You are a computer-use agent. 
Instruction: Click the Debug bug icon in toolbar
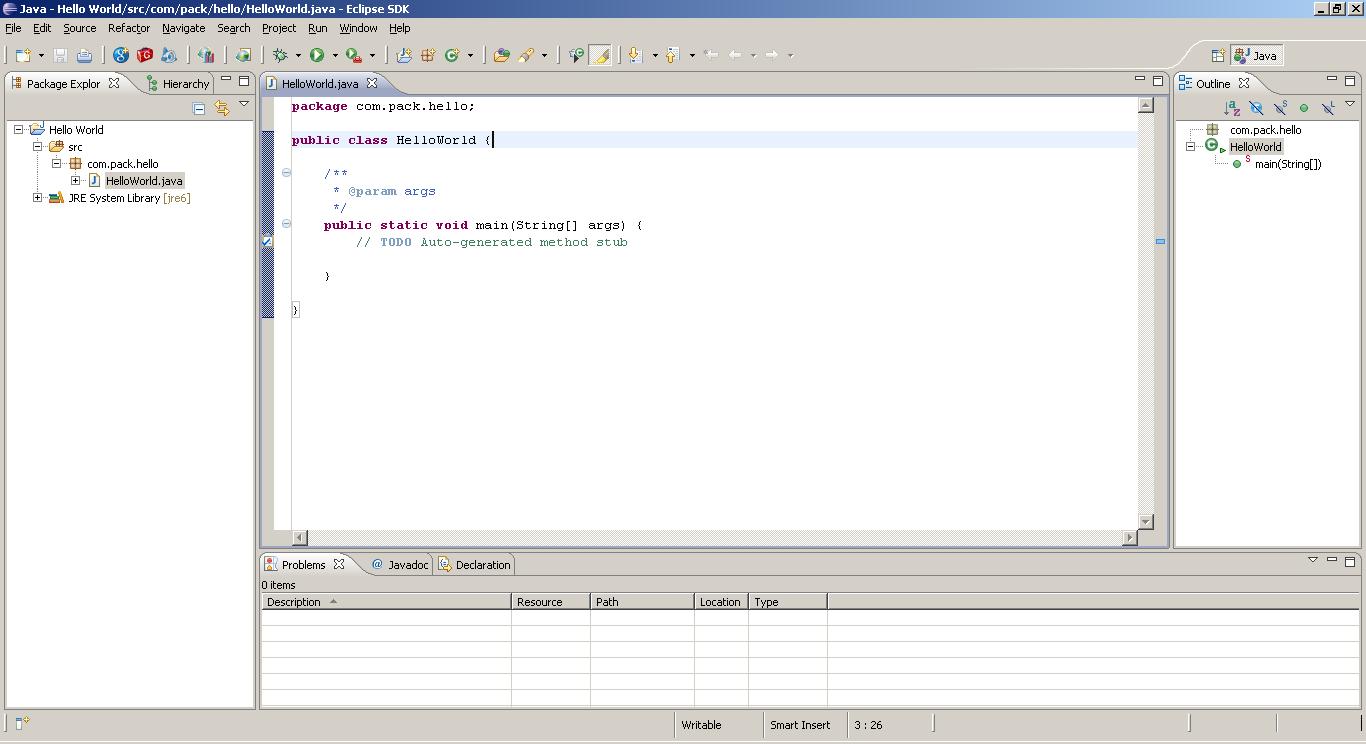click(280, 55)
